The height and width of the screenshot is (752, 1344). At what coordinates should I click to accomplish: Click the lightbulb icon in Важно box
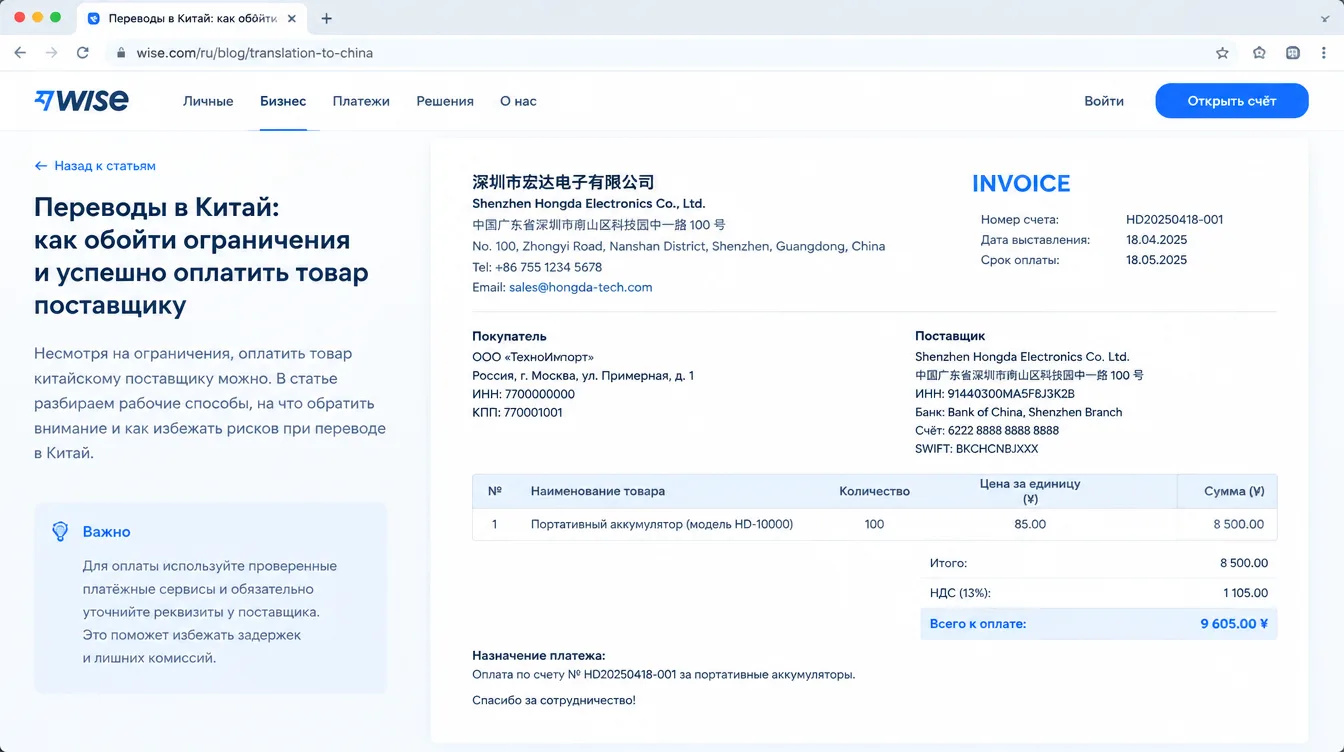(60, 531)
